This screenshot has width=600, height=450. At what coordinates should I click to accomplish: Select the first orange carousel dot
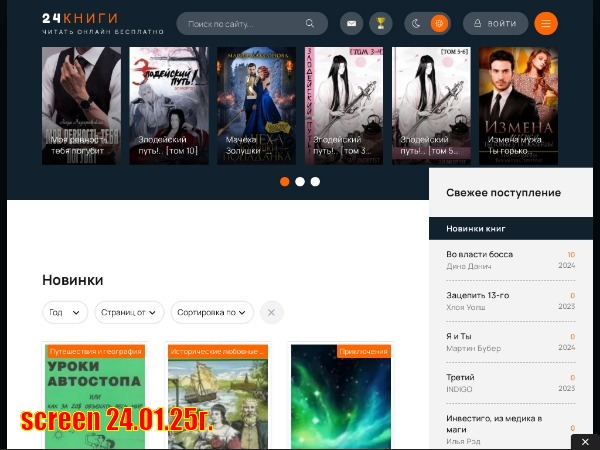click(x=285, y=181)
